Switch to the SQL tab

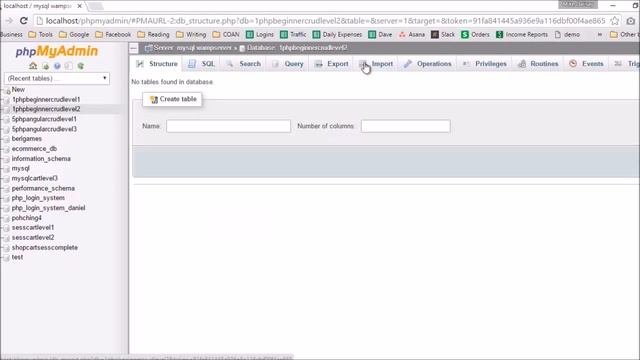pos(202,64)
